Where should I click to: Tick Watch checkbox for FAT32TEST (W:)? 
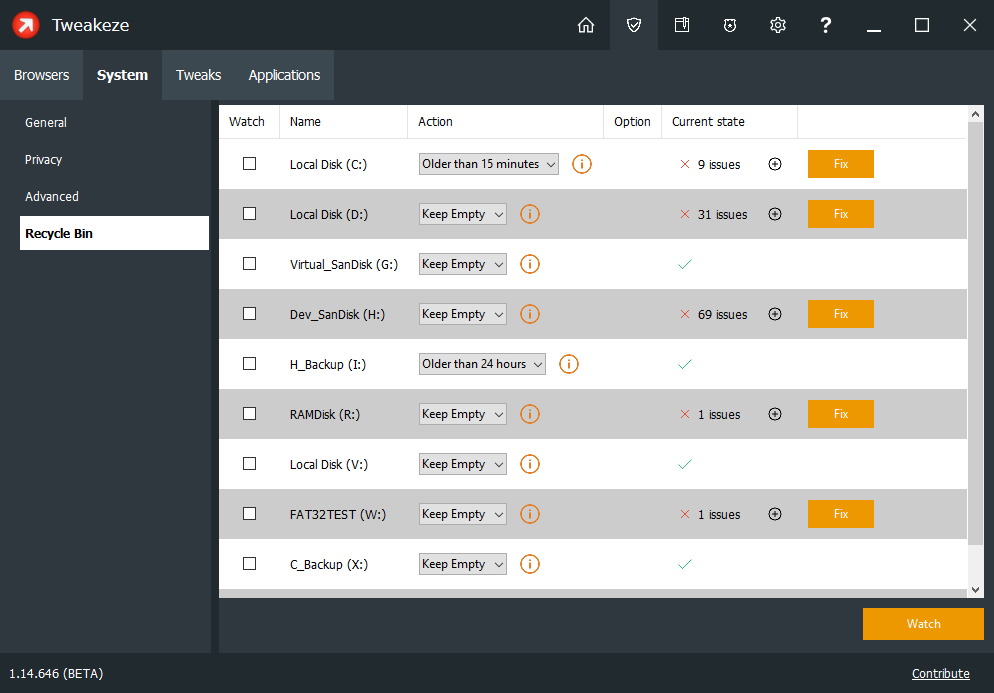[x=250, y=513]
